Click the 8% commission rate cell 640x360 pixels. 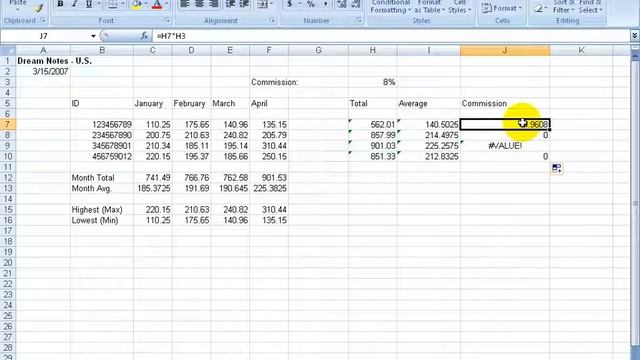pos(372,82)
